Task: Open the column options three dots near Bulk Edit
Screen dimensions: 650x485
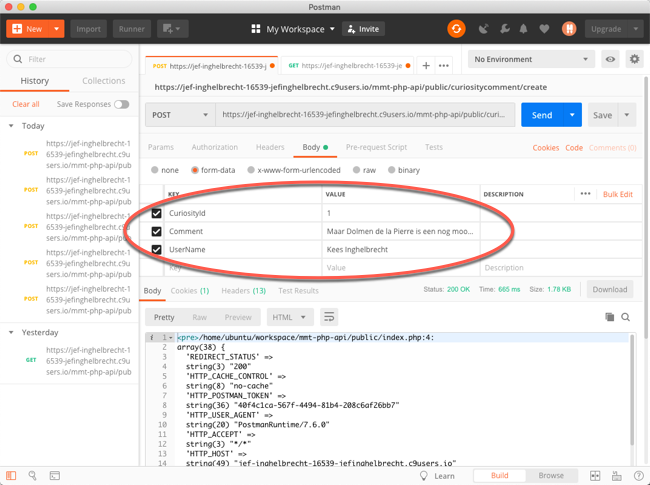Action: [585, 194]
